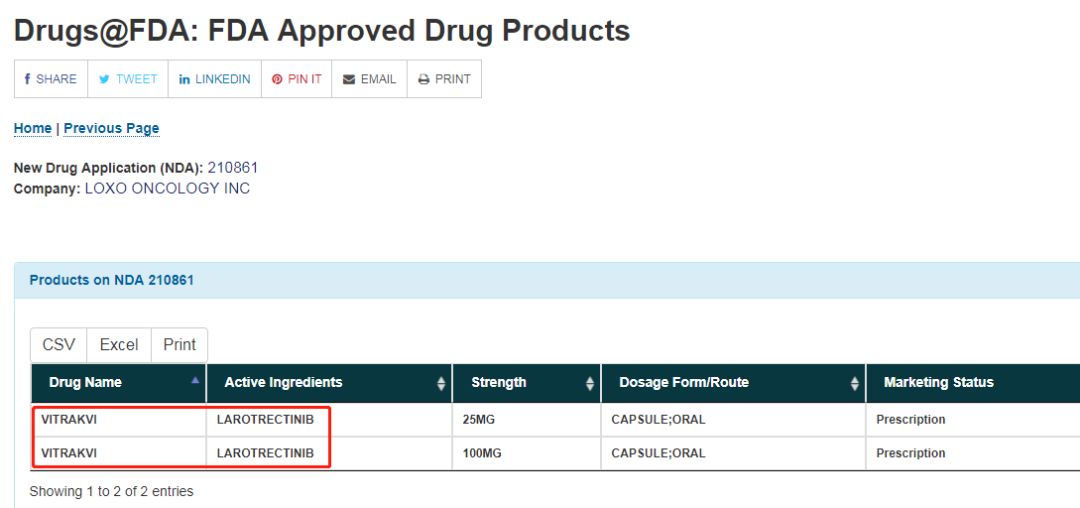Screen dimensions: 1080x508
Task: Export table as CSV
Action: point(59,345)
